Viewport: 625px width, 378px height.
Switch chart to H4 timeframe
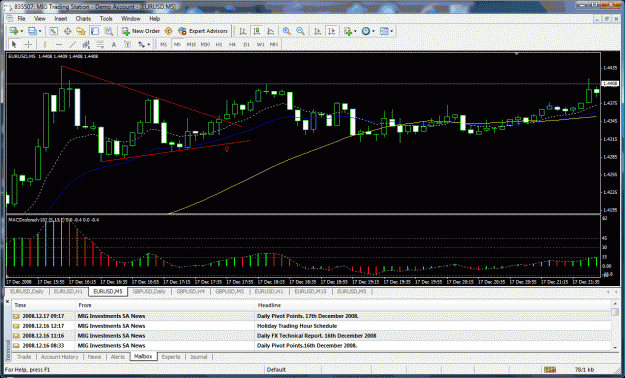tap(232, 44)
